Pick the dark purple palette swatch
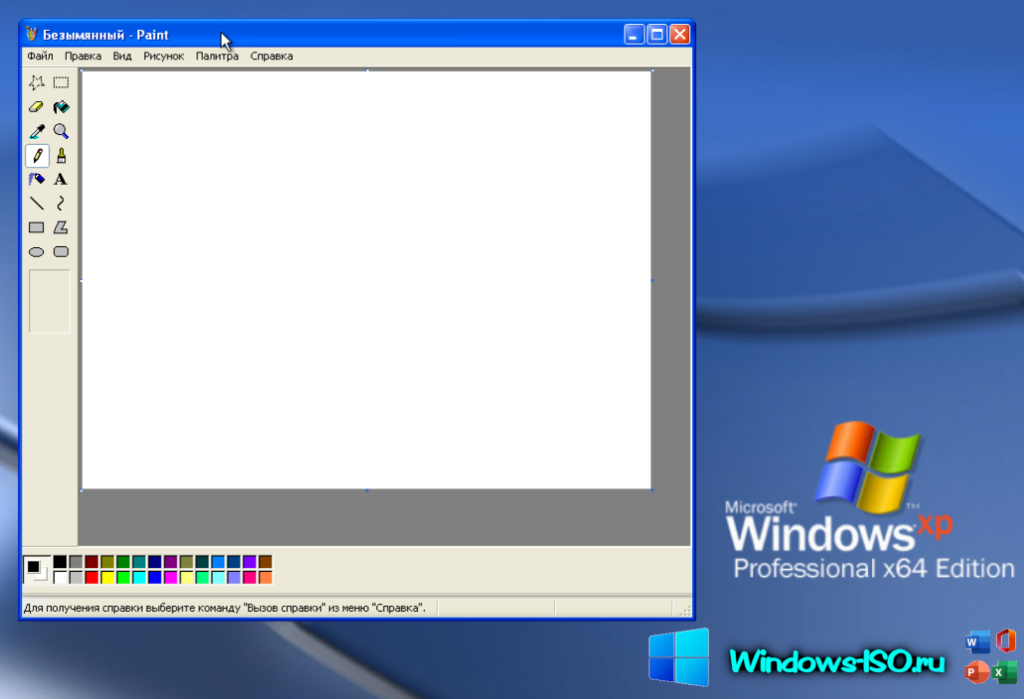The image size is (1024, 699). pos(170,562)
